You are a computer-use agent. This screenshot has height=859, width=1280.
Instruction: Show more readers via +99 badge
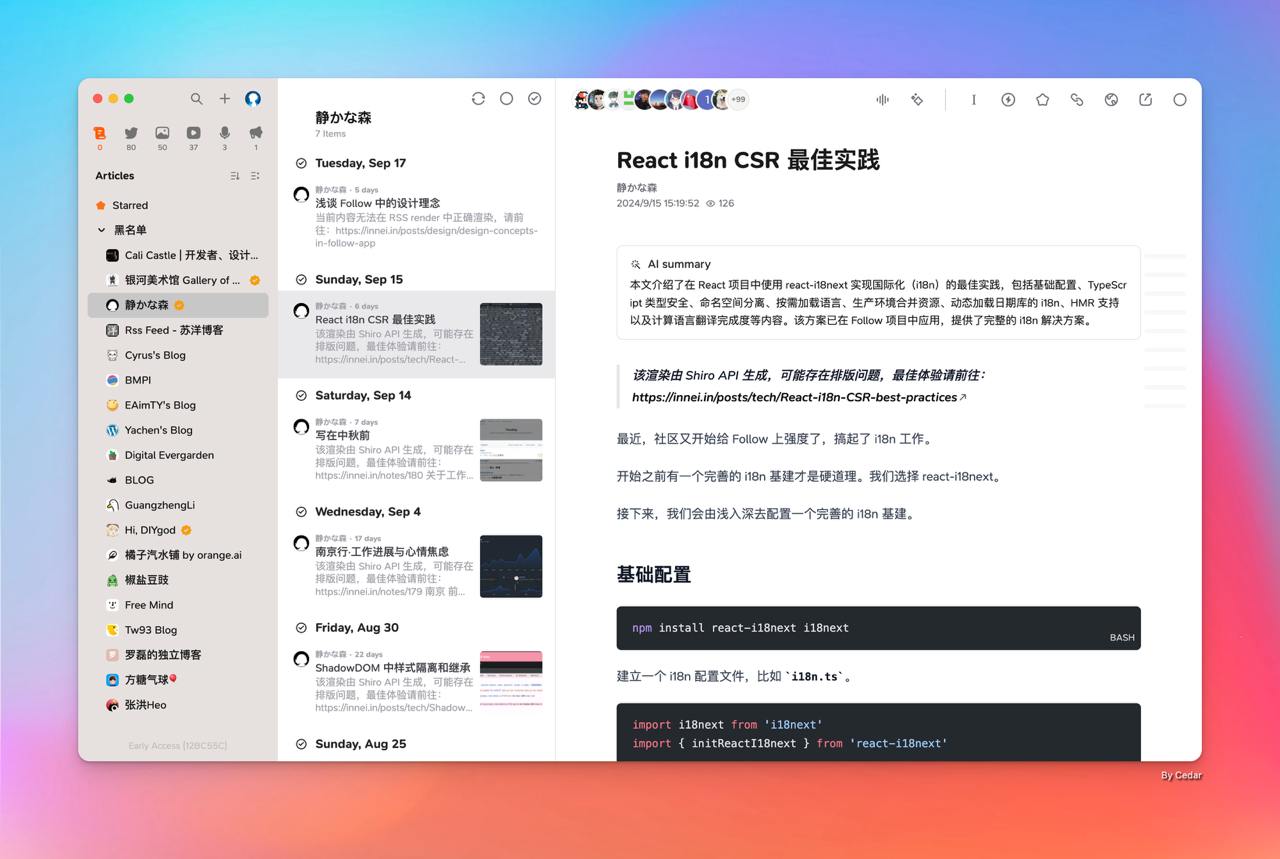[738, 99]
